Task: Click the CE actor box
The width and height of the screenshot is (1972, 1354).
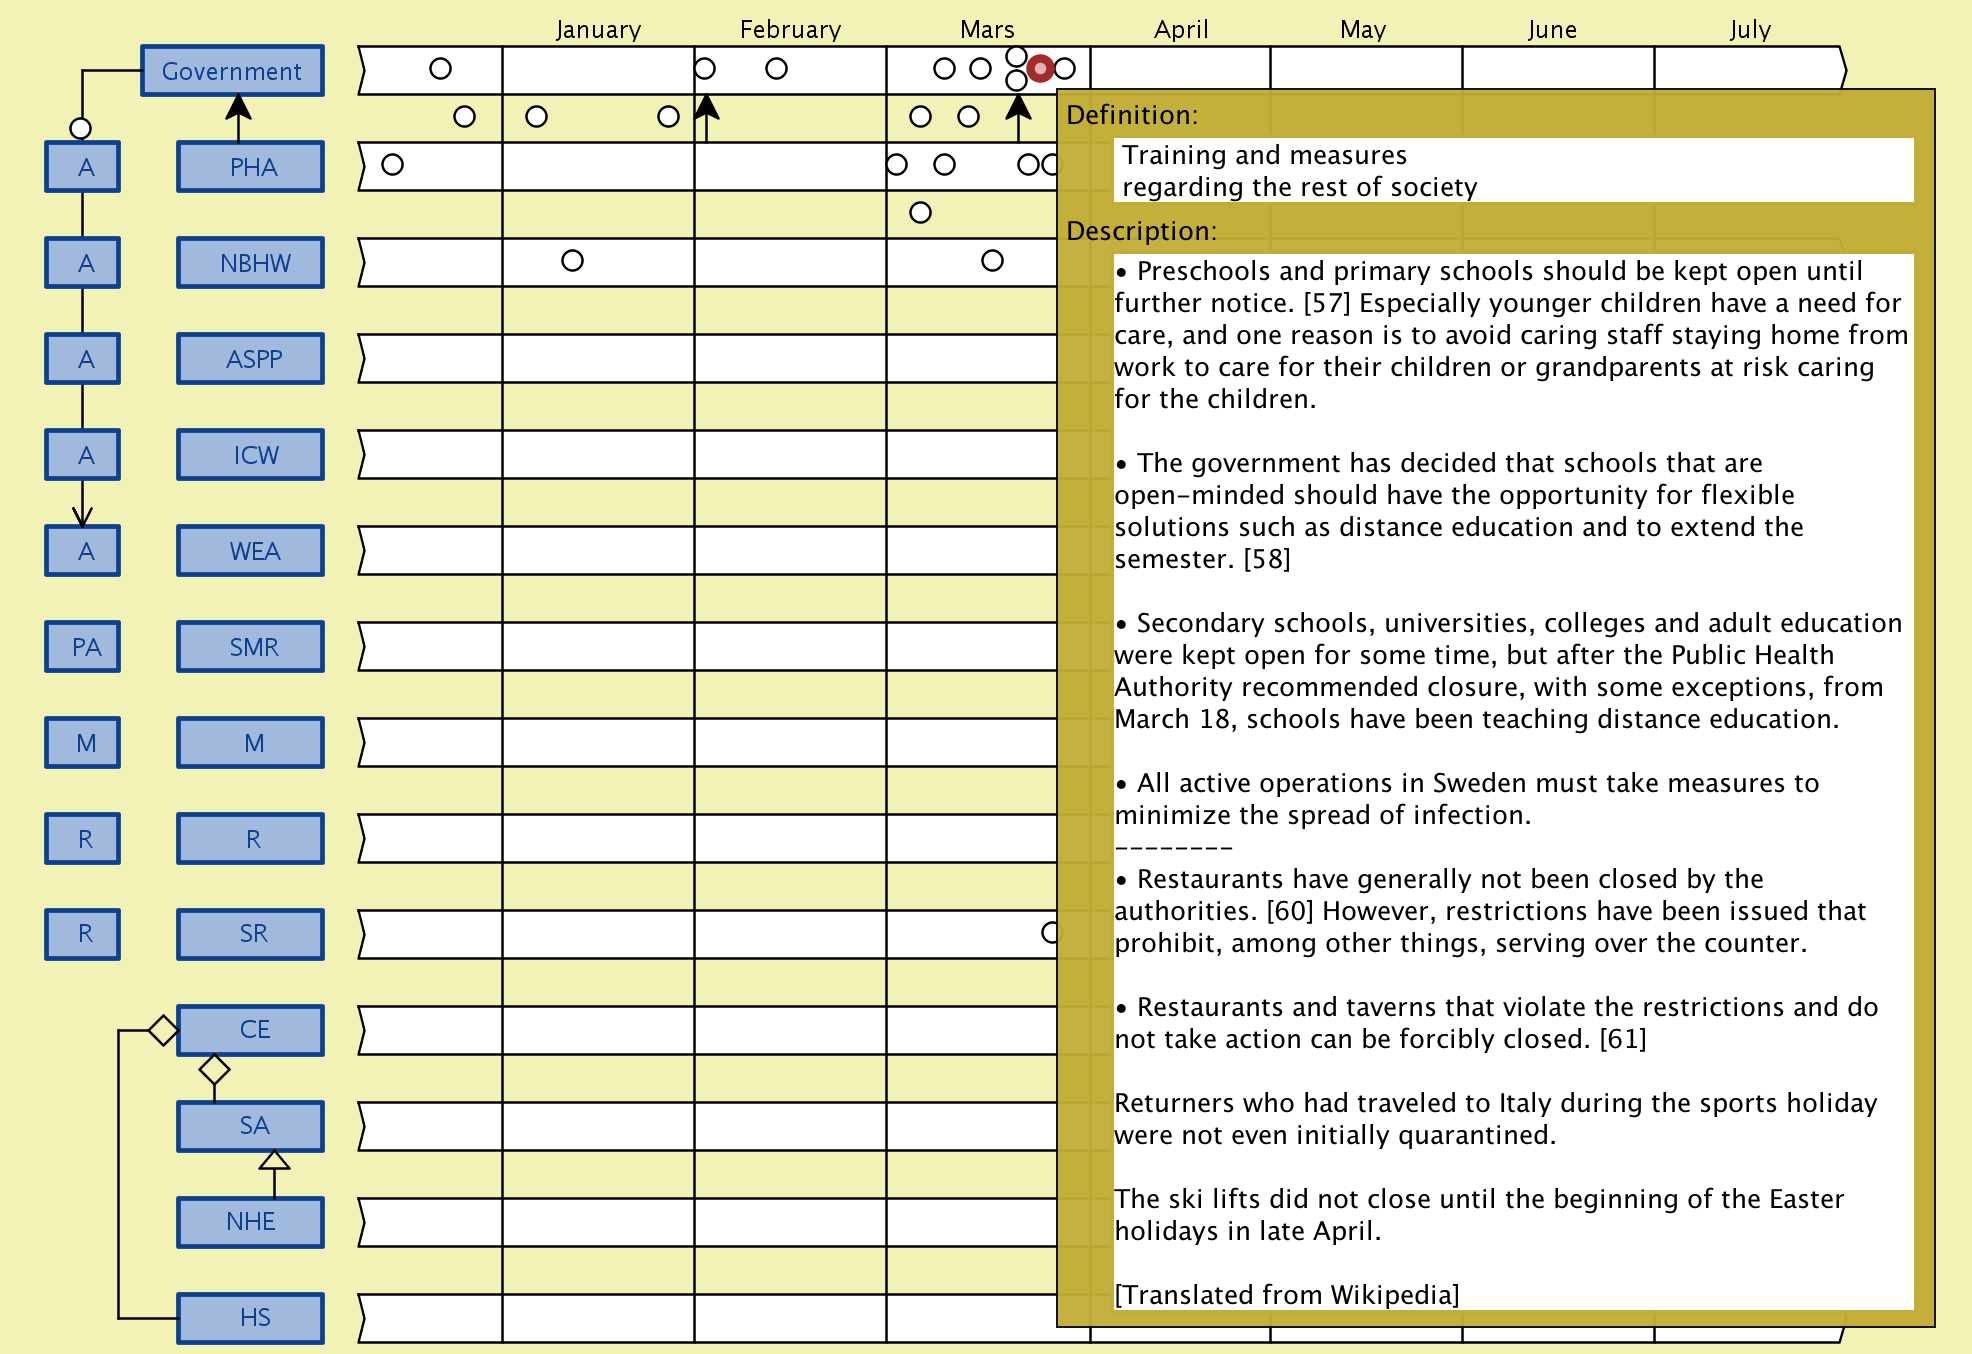Action: pos(251,1030)
